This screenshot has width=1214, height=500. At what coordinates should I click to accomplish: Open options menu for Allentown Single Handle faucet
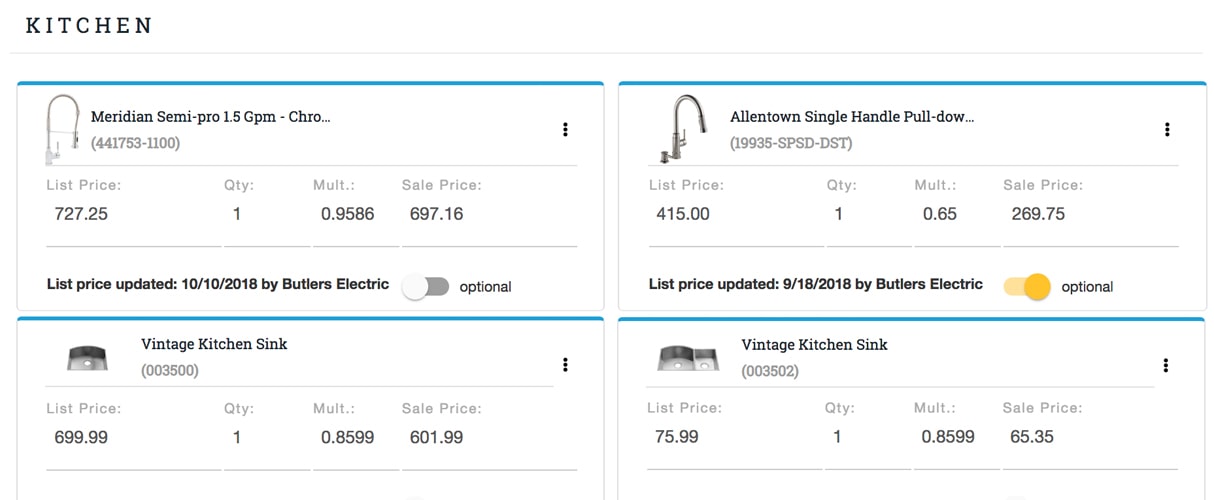click(x=1167, y=129)
